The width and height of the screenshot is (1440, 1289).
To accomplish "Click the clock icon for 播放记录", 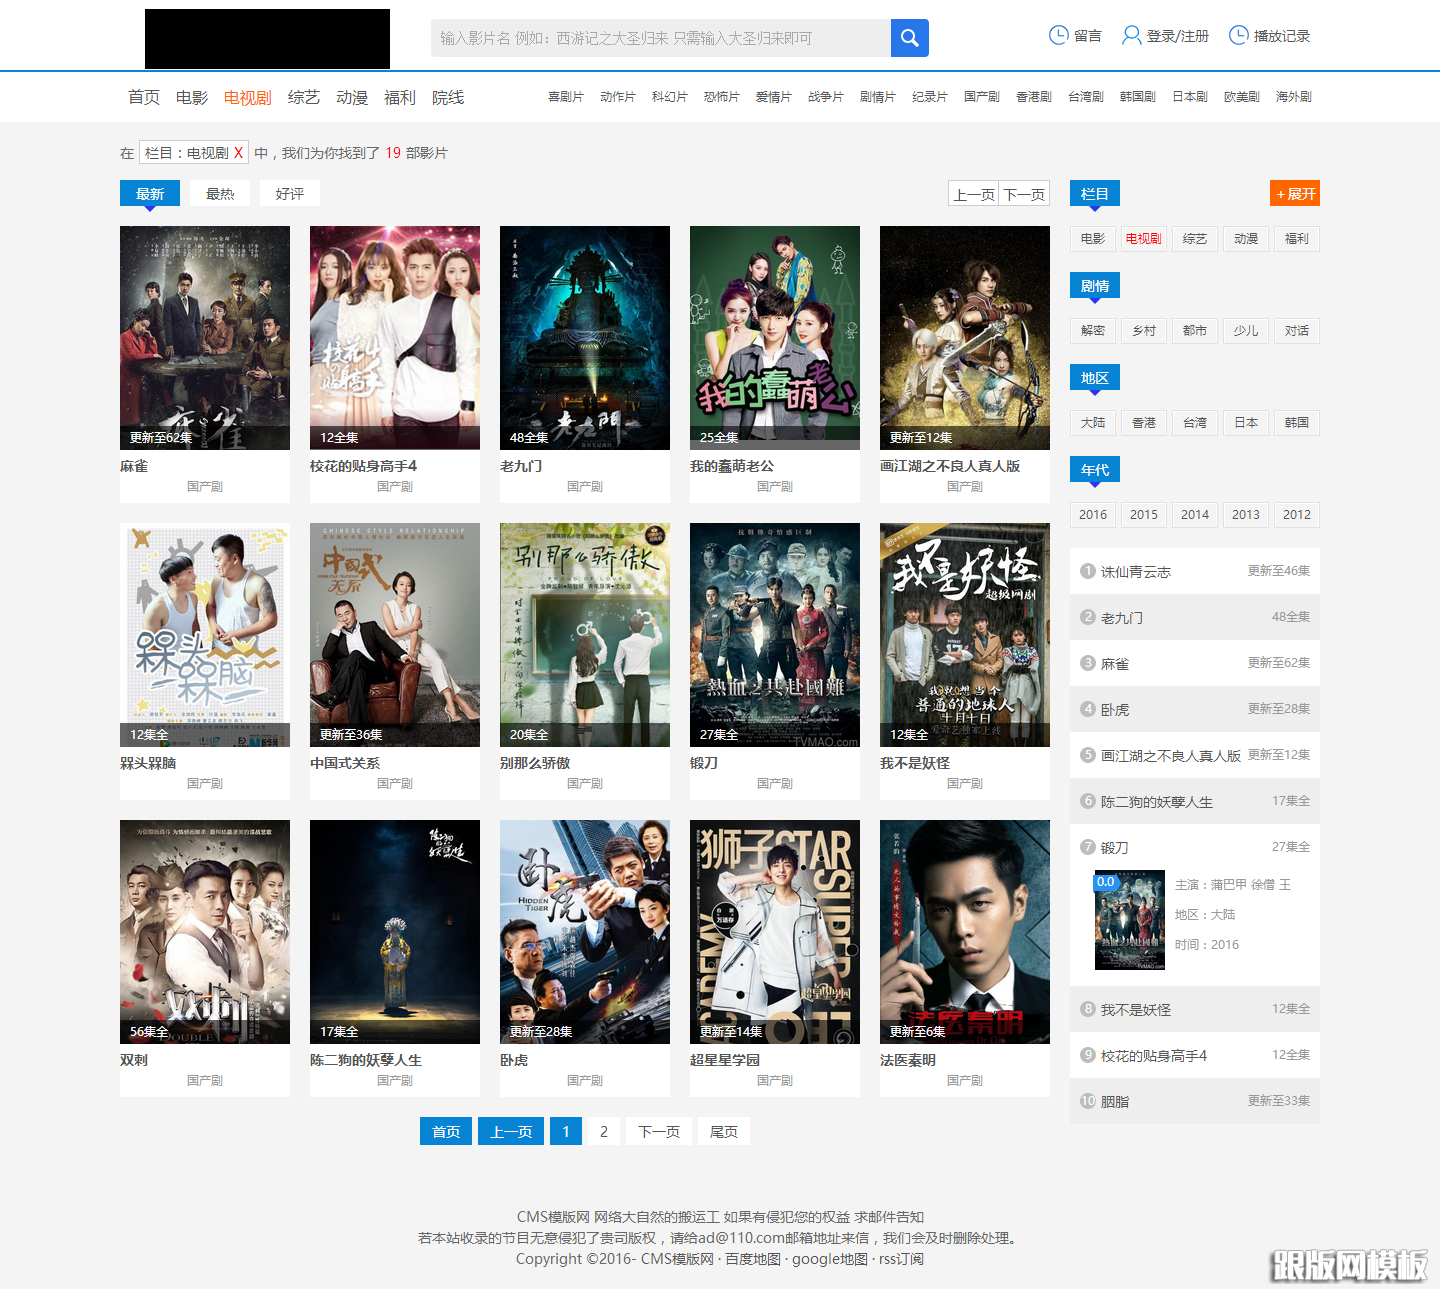I will 1238,35.
